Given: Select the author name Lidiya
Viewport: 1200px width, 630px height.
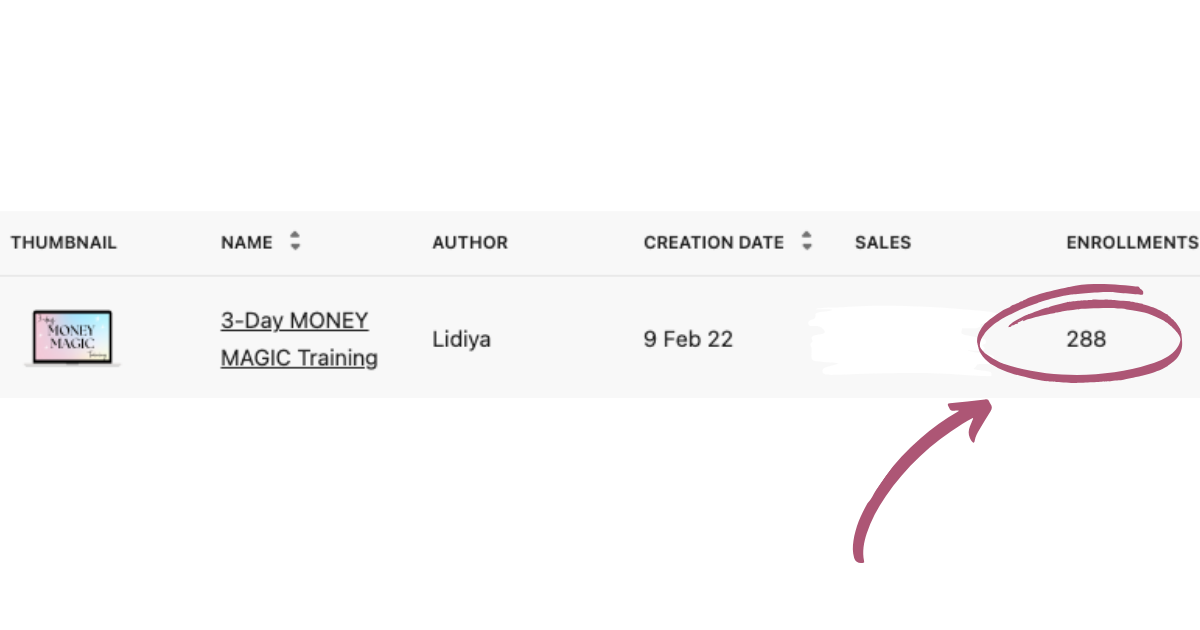Looking at the screenshot, I should click(462, 339).
